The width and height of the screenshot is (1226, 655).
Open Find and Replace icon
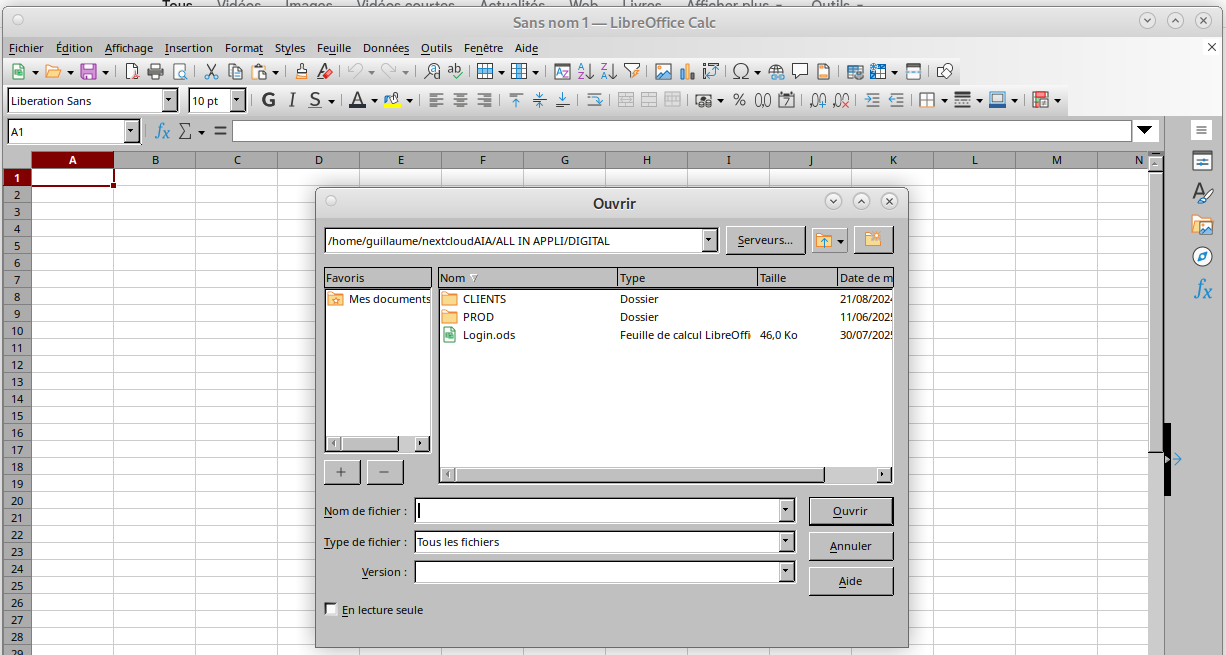432,72
